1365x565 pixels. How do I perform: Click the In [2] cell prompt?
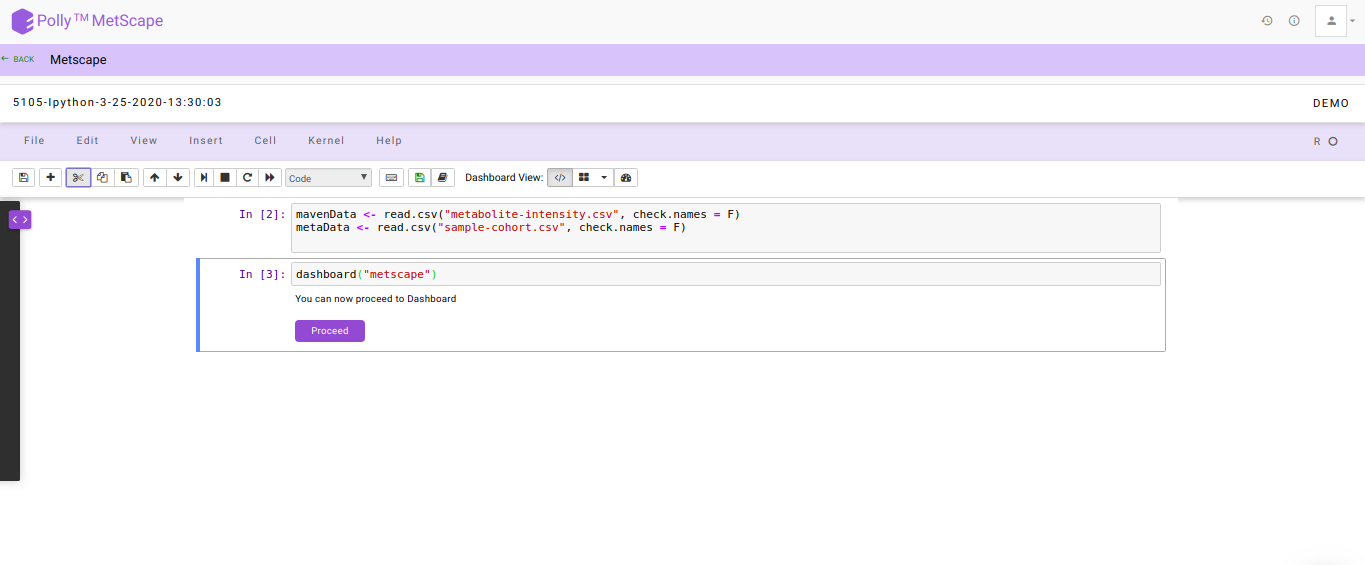point(262,214)
